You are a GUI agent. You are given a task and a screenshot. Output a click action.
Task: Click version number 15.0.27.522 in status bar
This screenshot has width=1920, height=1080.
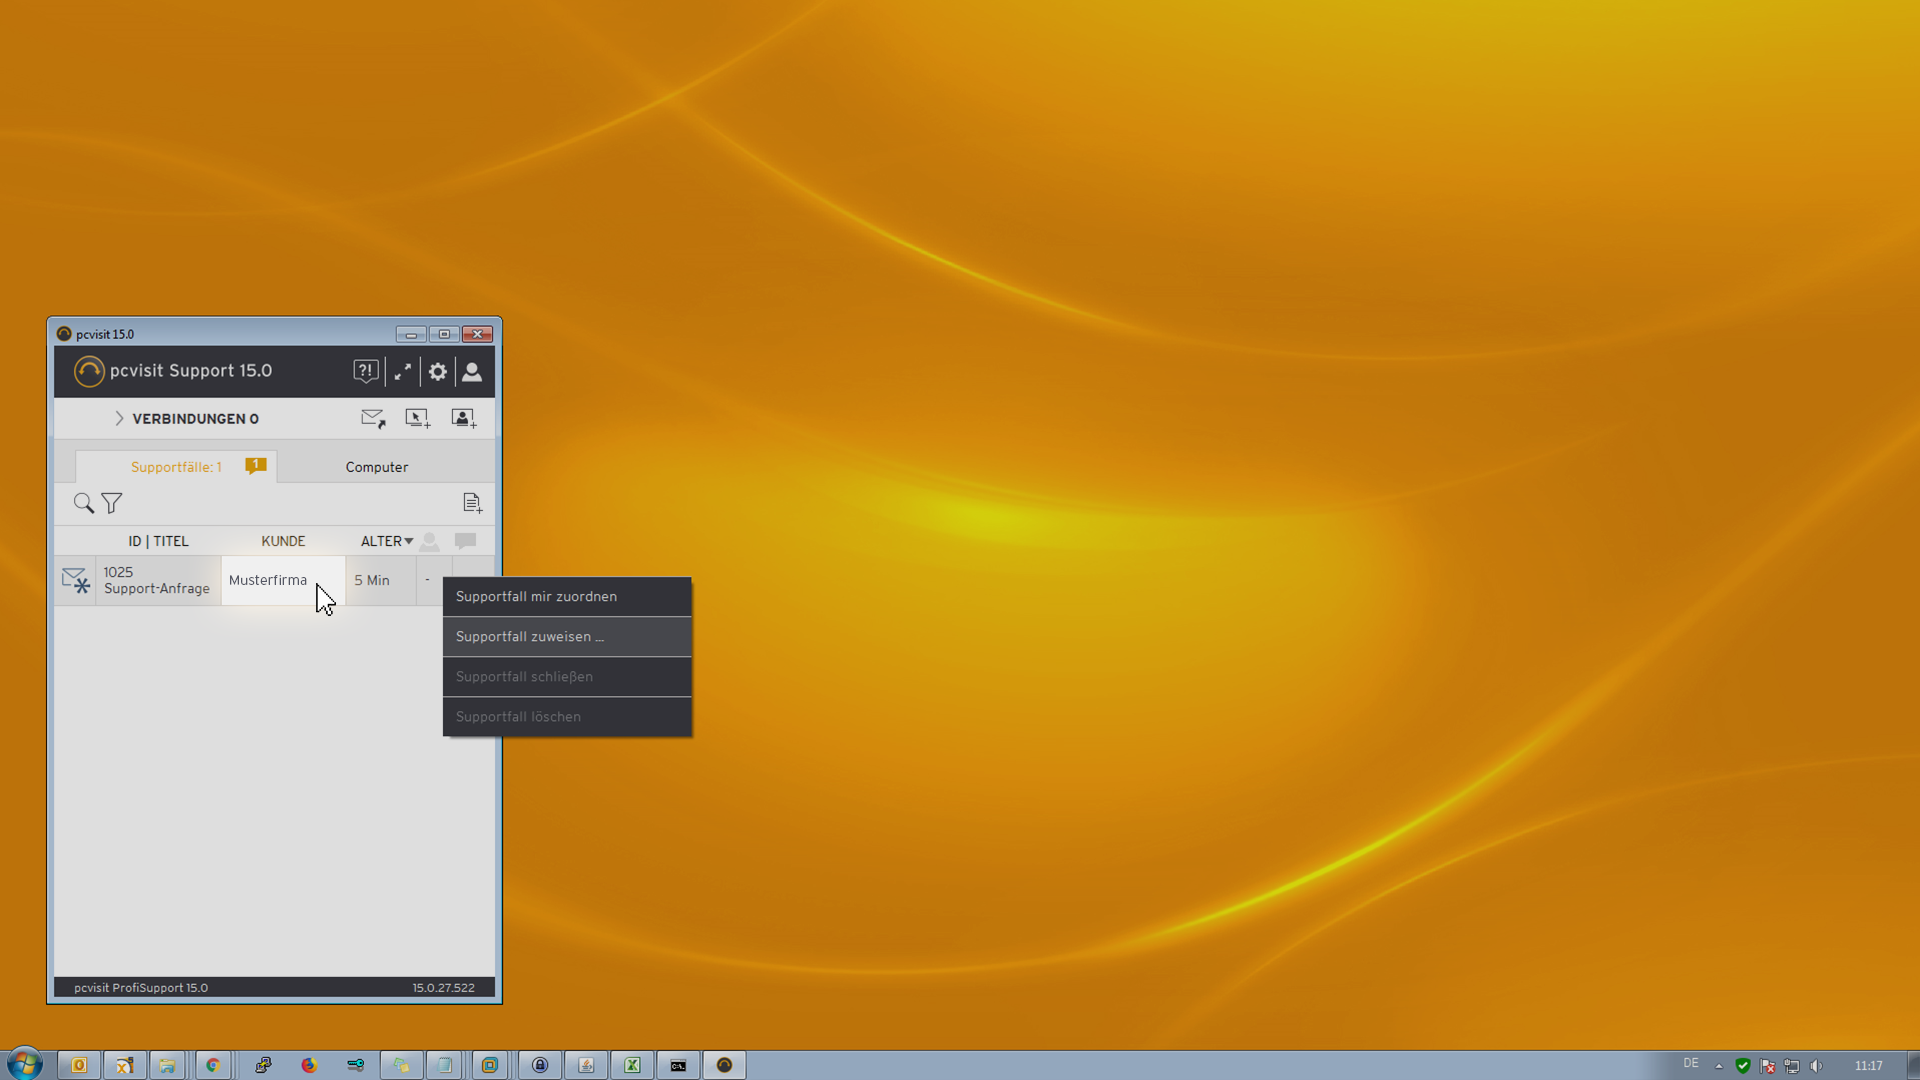(x=444, y=988)
